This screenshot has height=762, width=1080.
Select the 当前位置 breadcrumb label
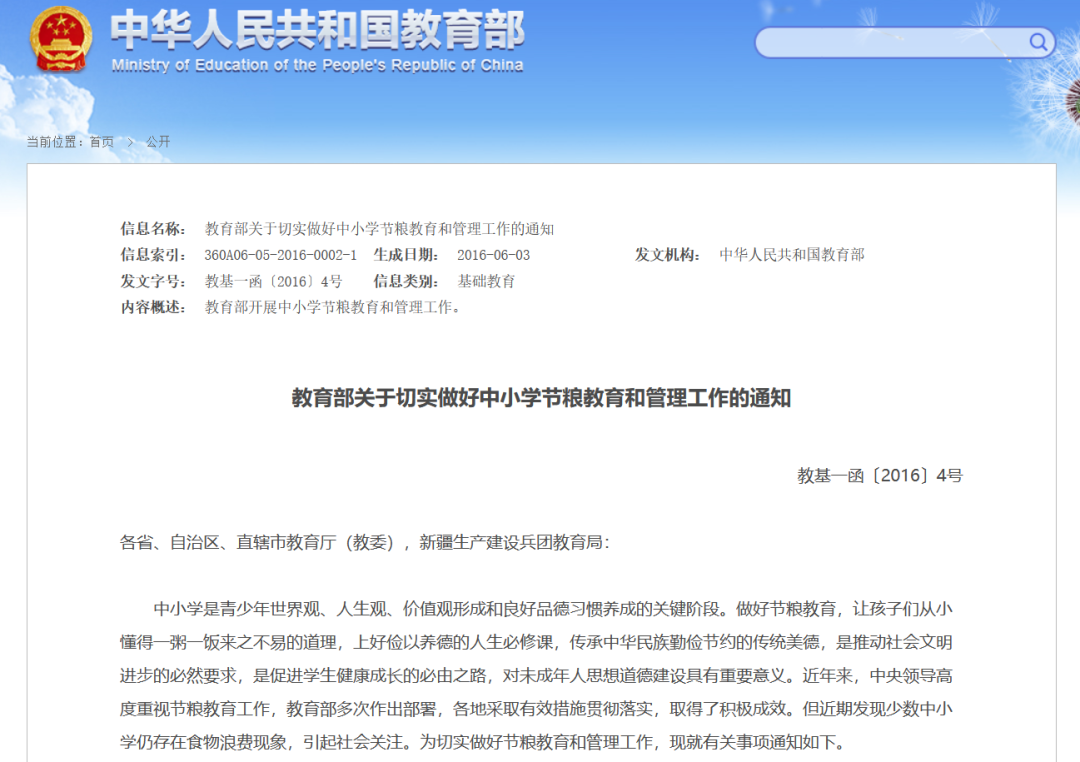coord(55,142)
